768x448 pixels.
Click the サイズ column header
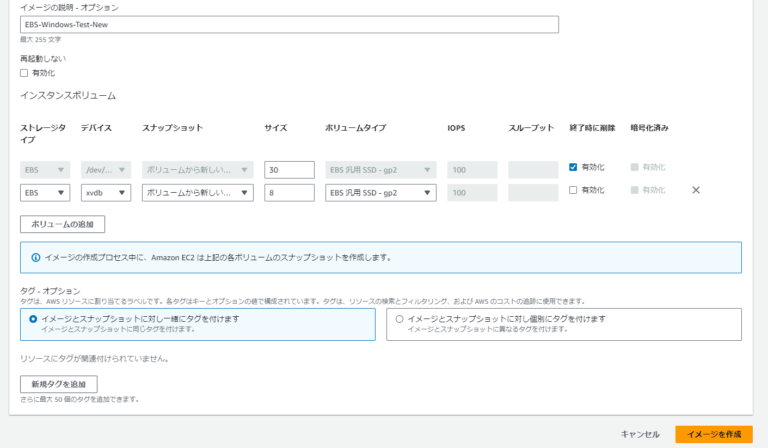click(276, 128)
